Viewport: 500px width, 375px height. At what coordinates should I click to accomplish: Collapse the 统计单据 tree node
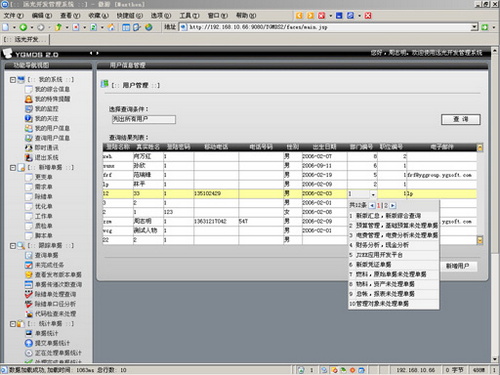(x=13, y=324)
